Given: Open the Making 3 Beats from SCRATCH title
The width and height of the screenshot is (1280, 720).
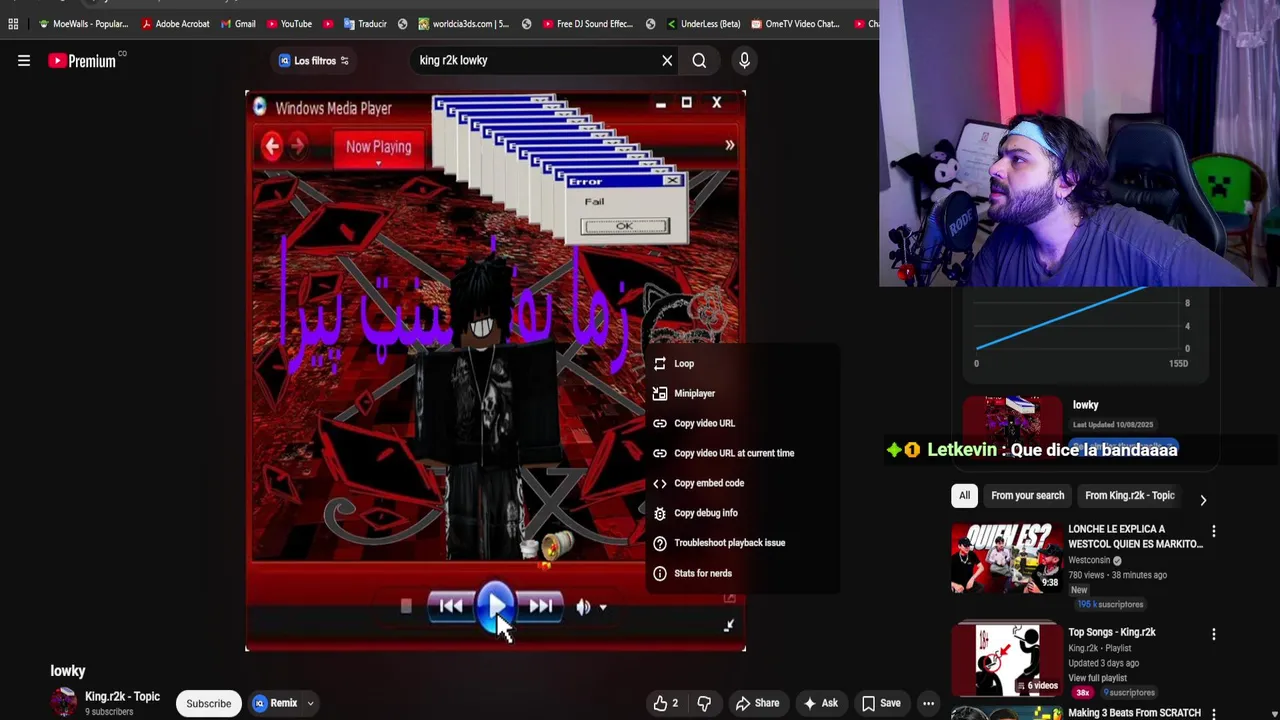Looking at the screenshot, I should pos(1134,713).
